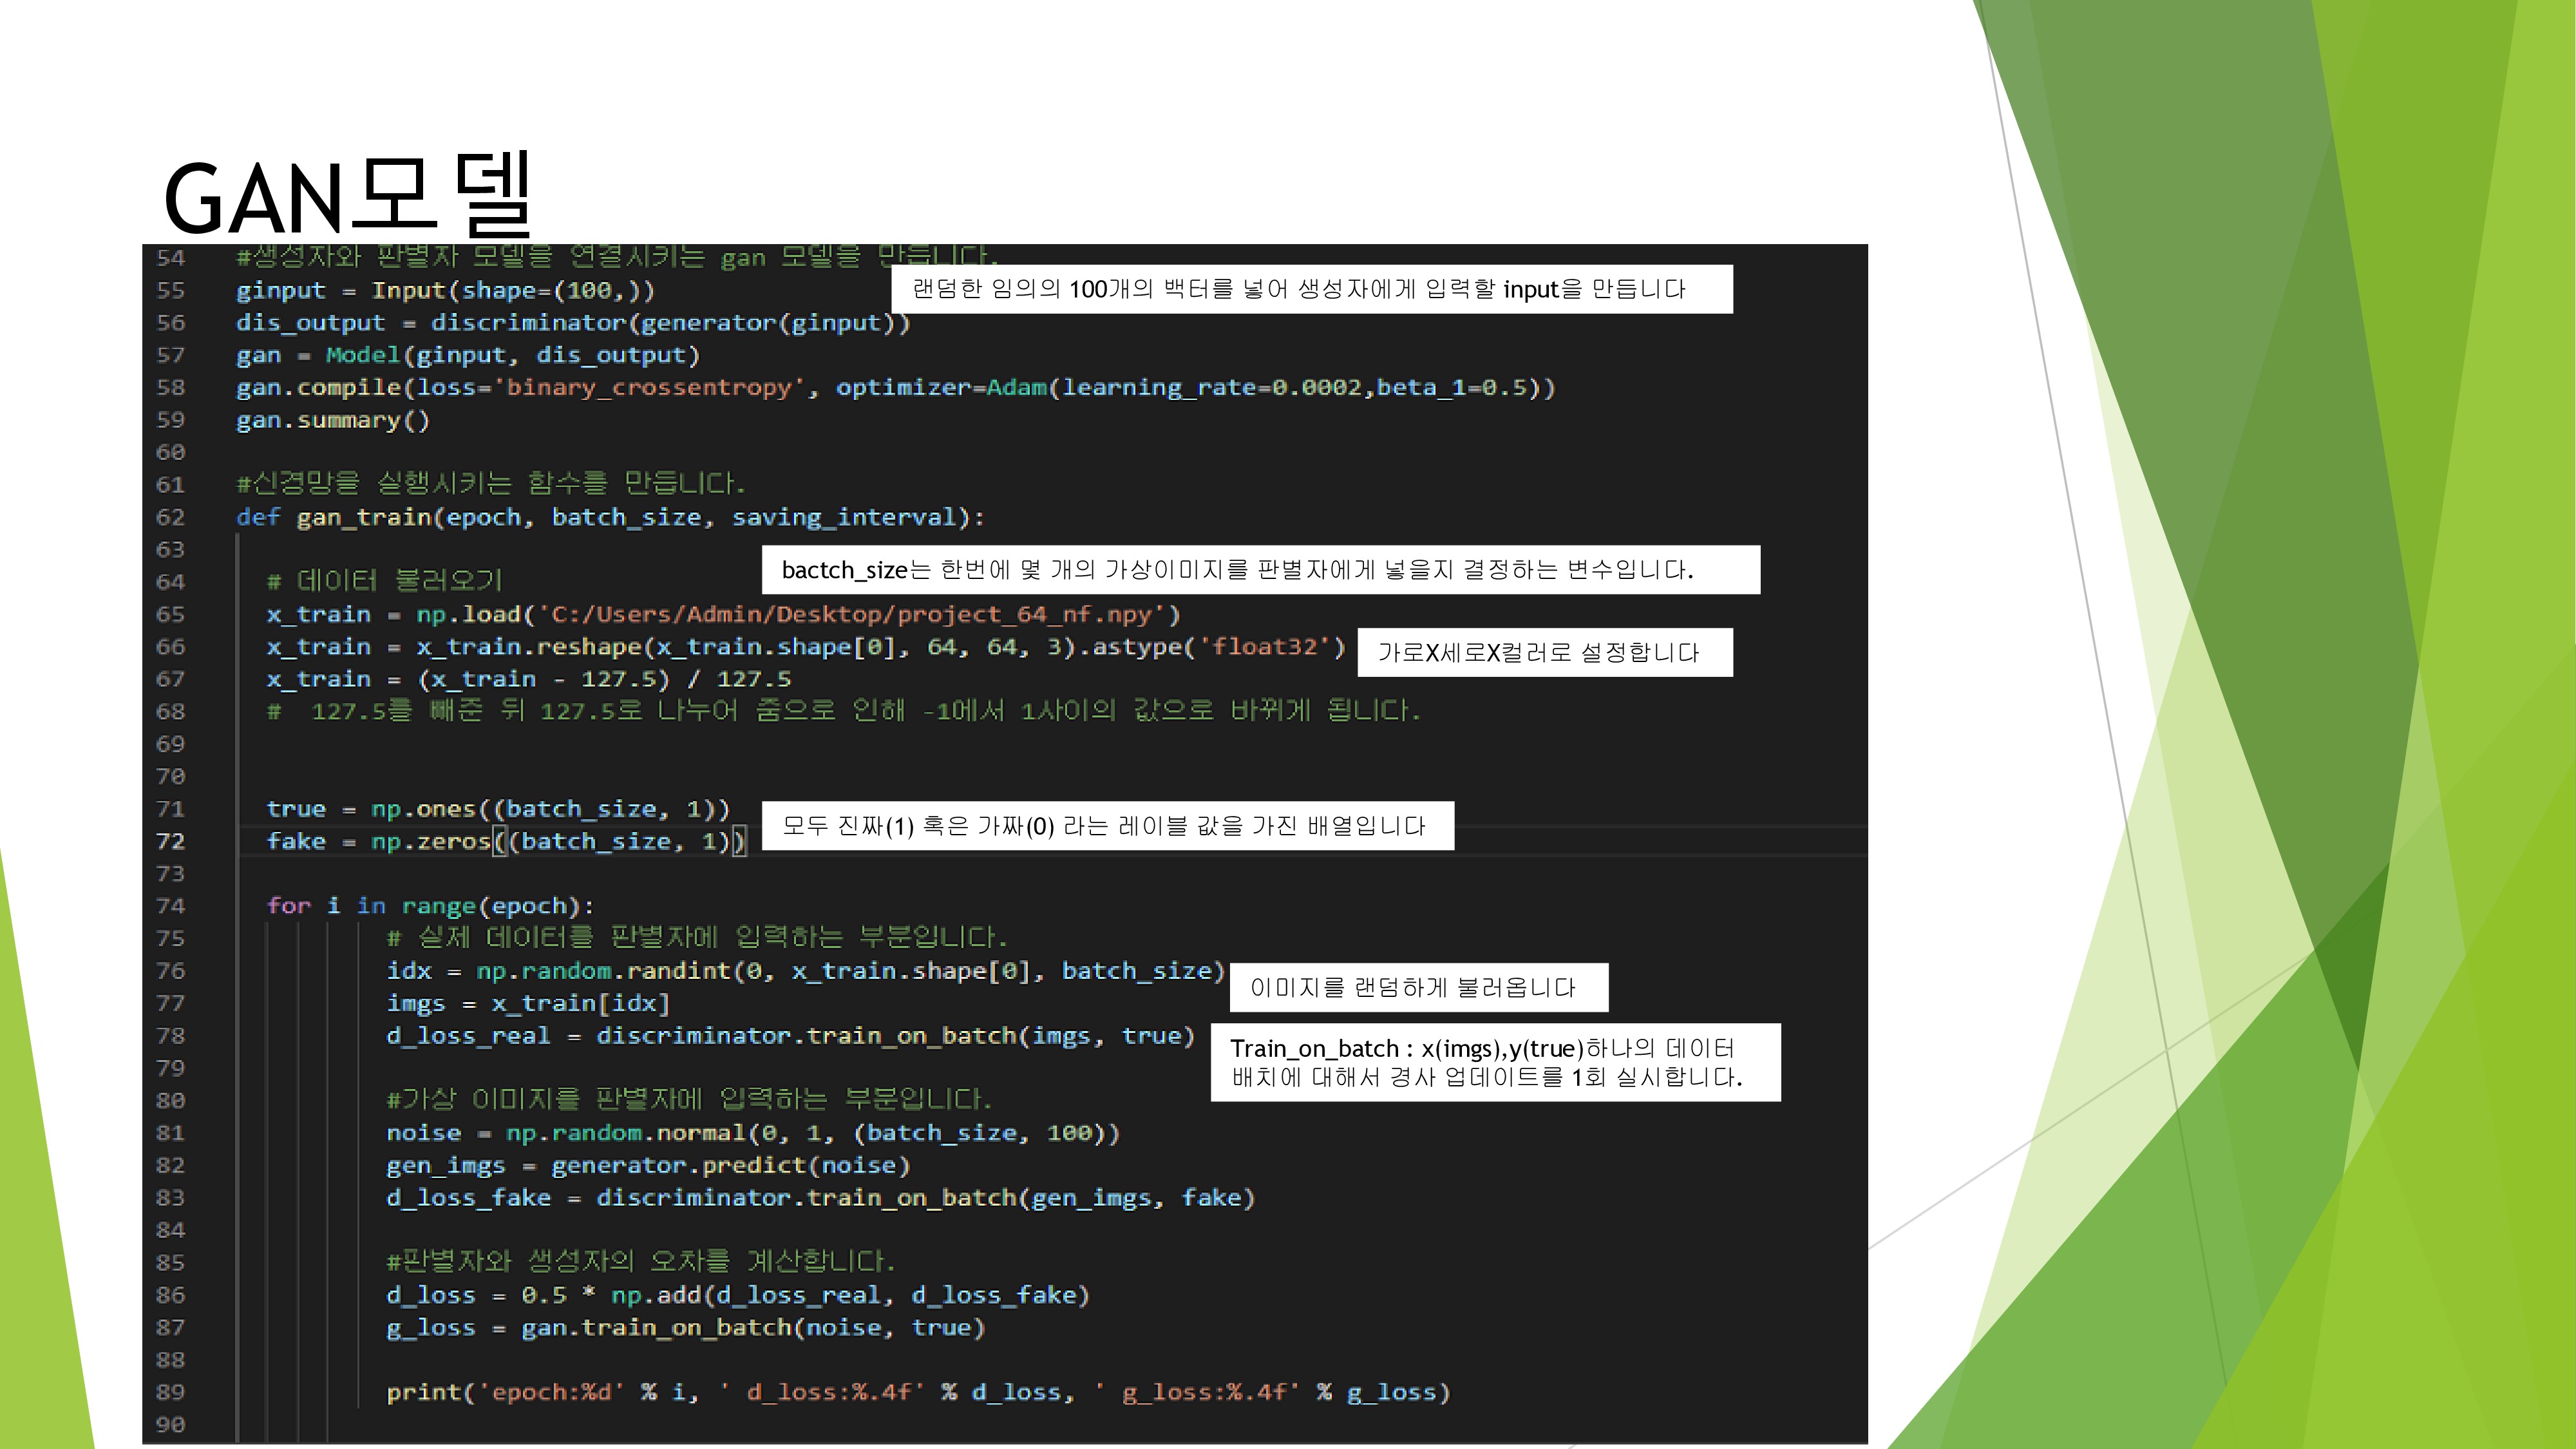This screenshot has width=2576, height=1449.
Task: Click the 'def gan_train' function definition line
Action: (610, 517)
